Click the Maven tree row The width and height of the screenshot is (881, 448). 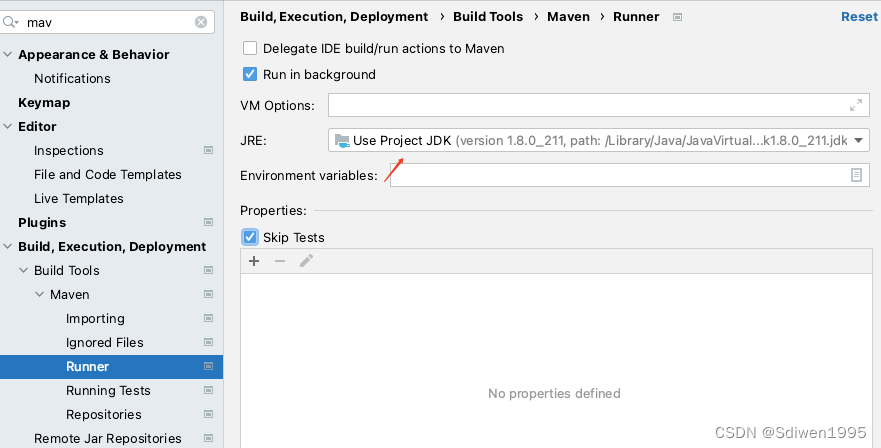[111, 295]
